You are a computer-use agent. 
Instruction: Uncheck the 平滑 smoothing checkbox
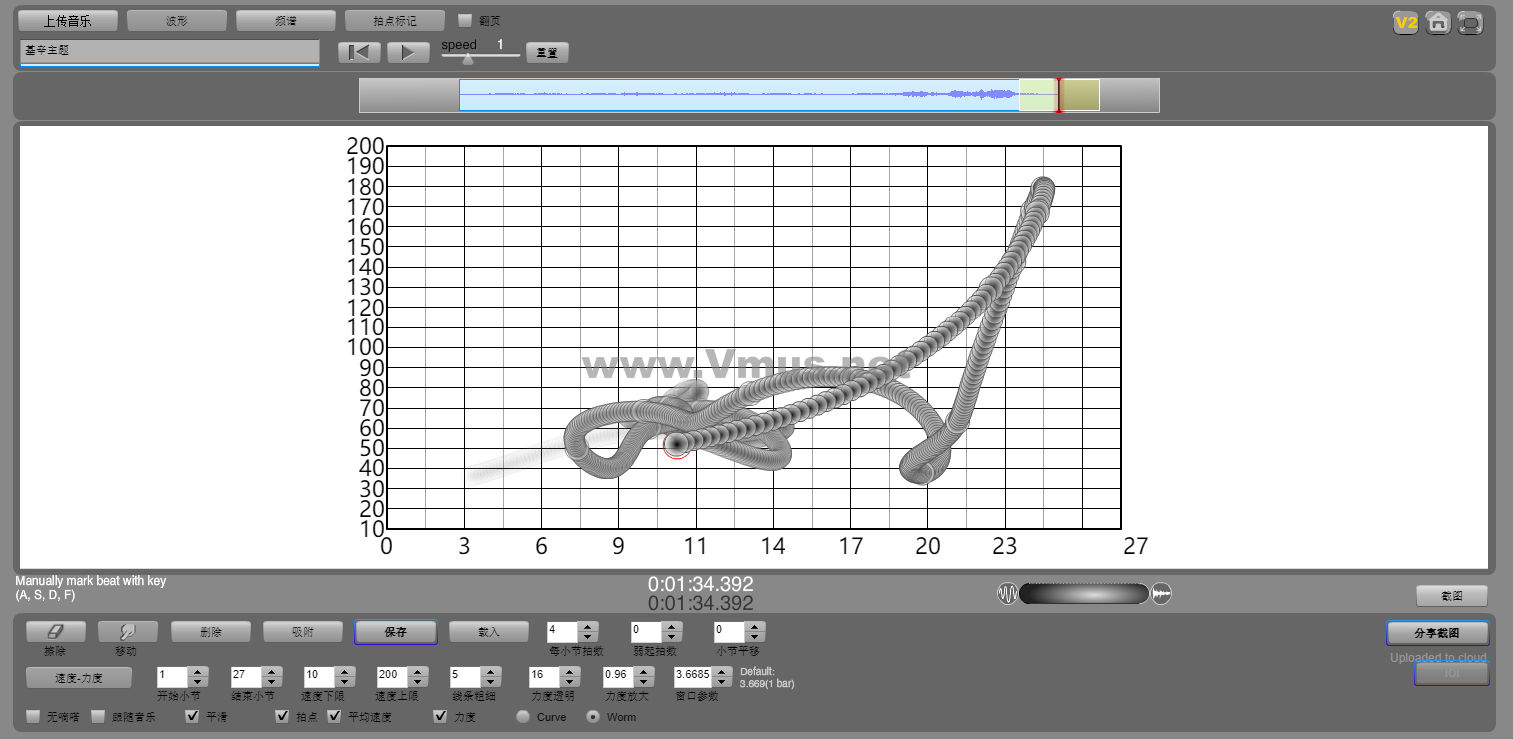tap(193, 716)
